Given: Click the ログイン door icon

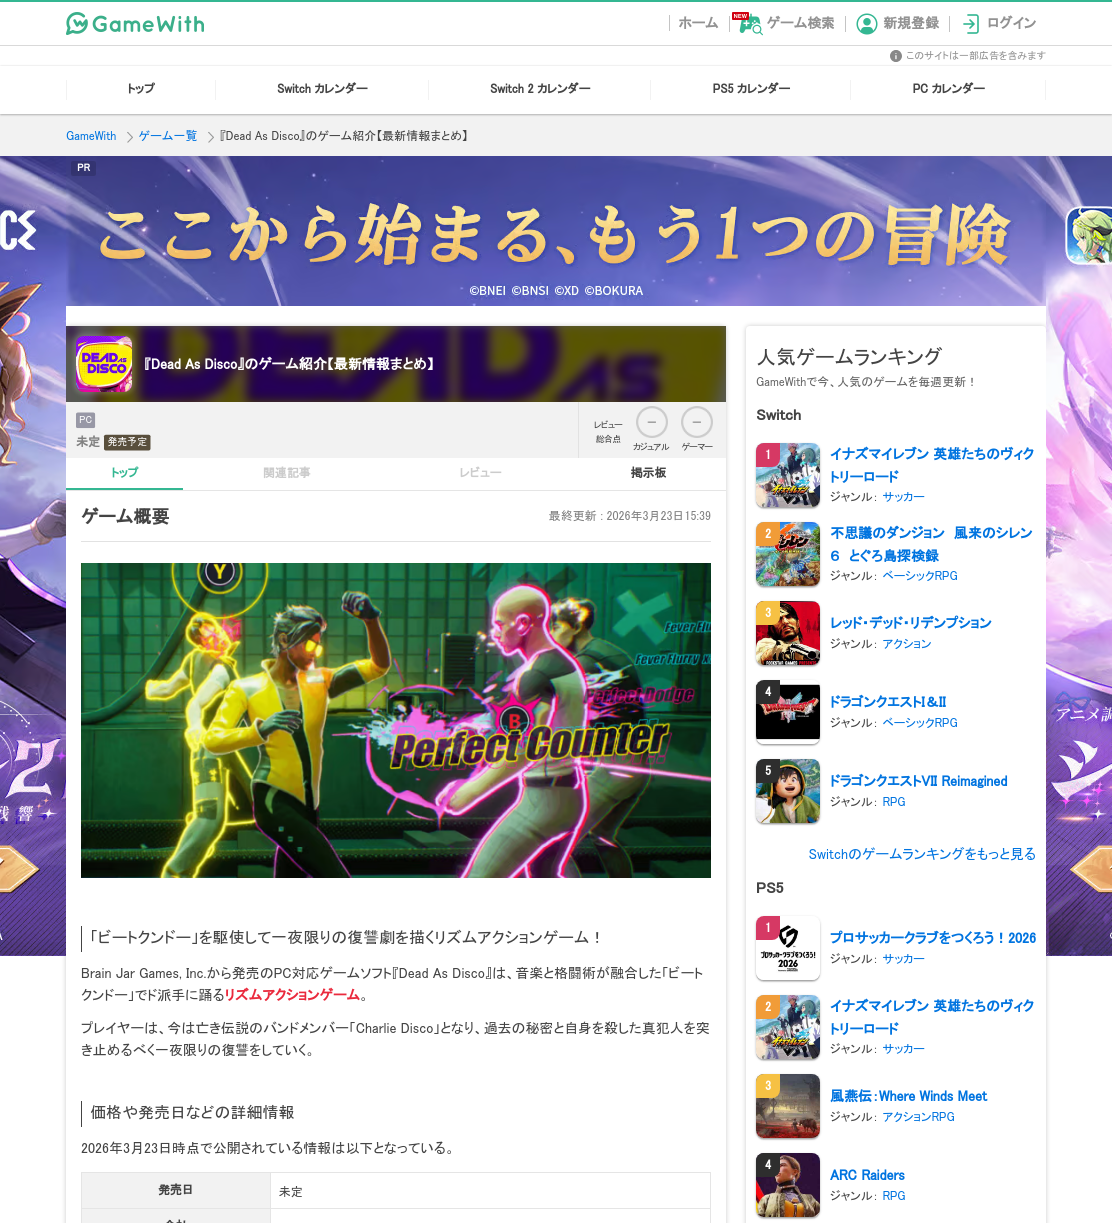Looking at the screenshot, I should tap(971, 23).
